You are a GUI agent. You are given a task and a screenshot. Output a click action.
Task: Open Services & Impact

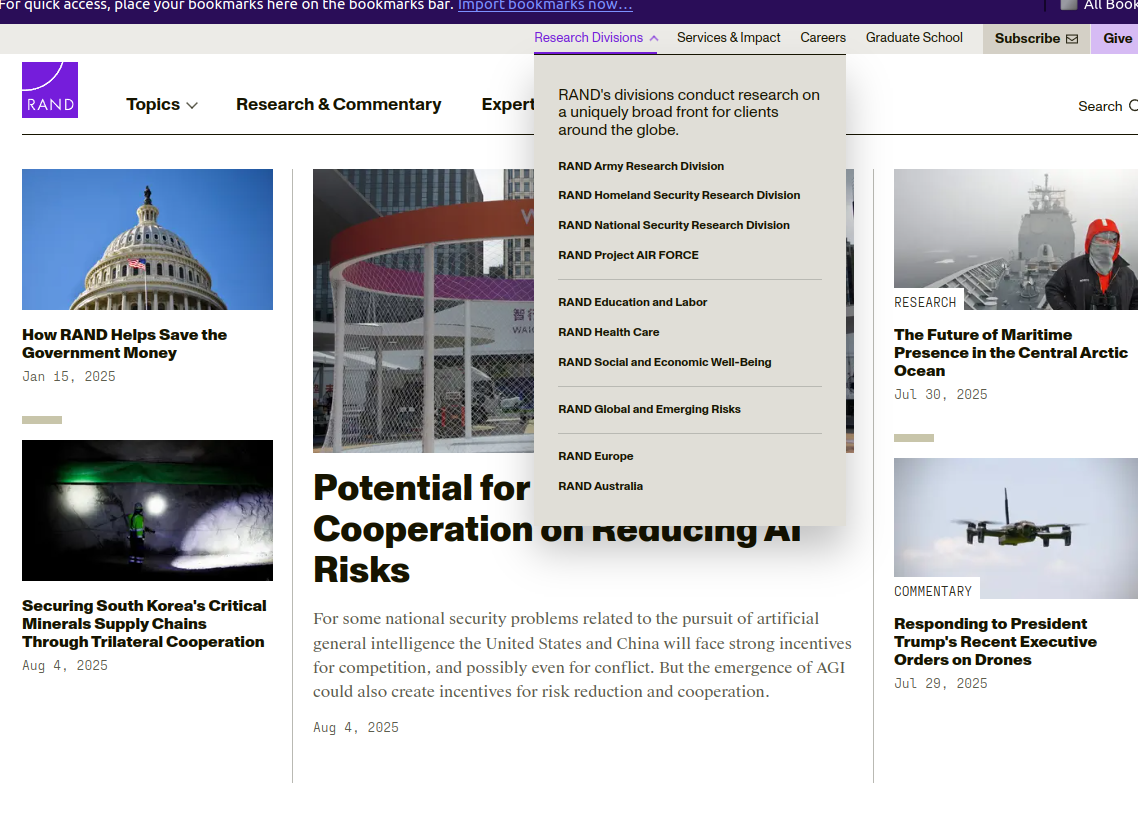click(x=729, y=38)
